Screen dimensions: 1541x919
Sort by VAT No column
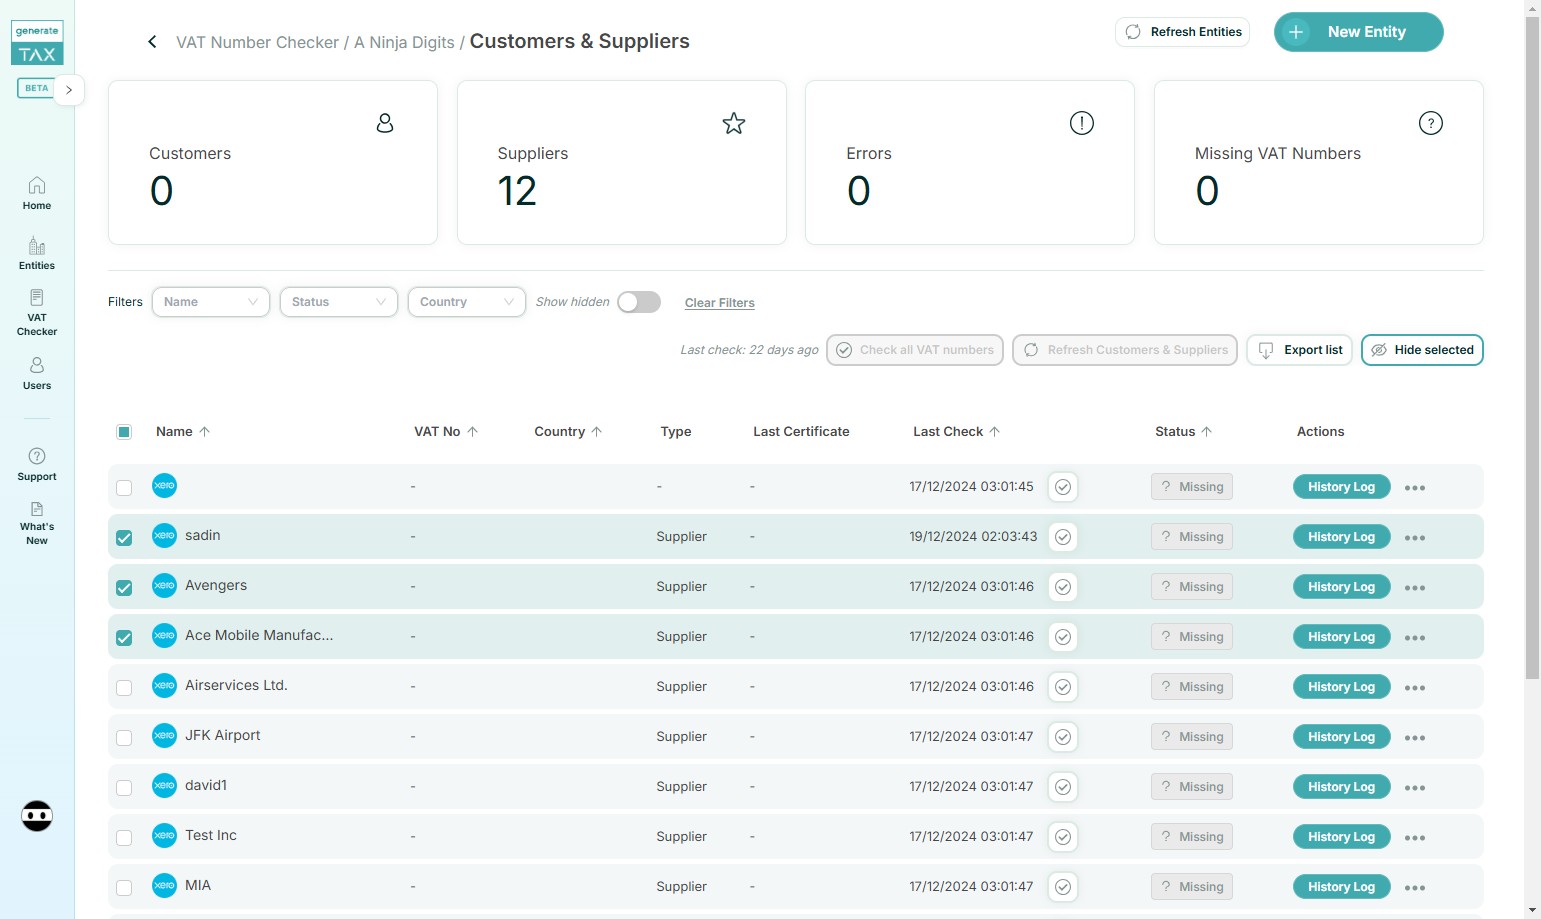(446, 432)
